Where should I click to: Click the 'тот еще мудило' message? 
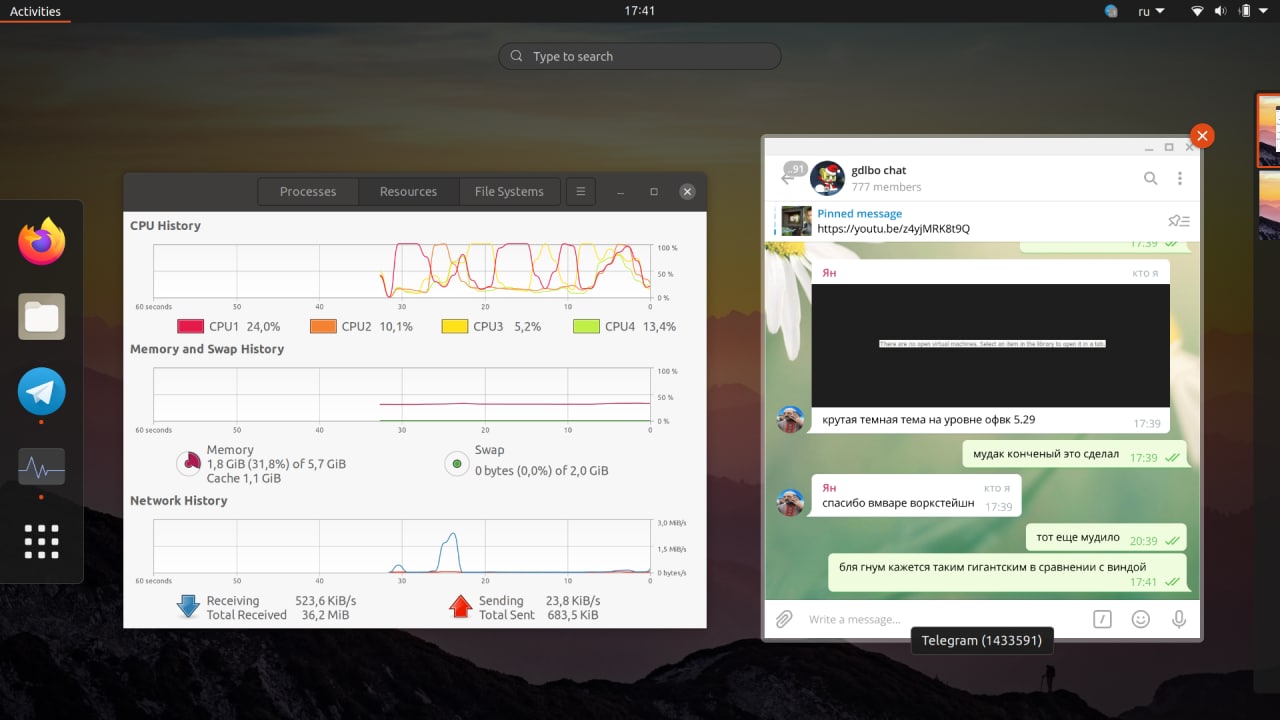1106,538
